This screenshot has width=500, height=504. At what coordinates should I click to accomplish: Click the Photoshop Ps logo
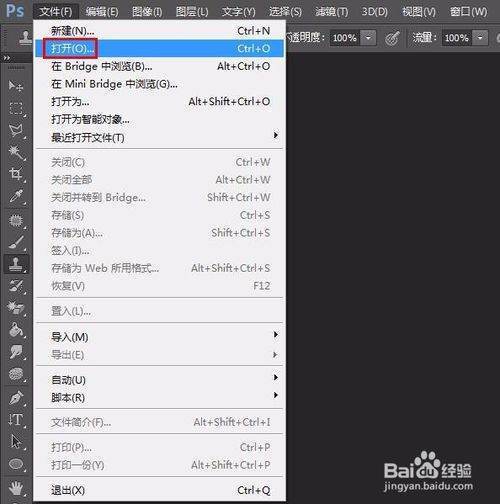15,11
